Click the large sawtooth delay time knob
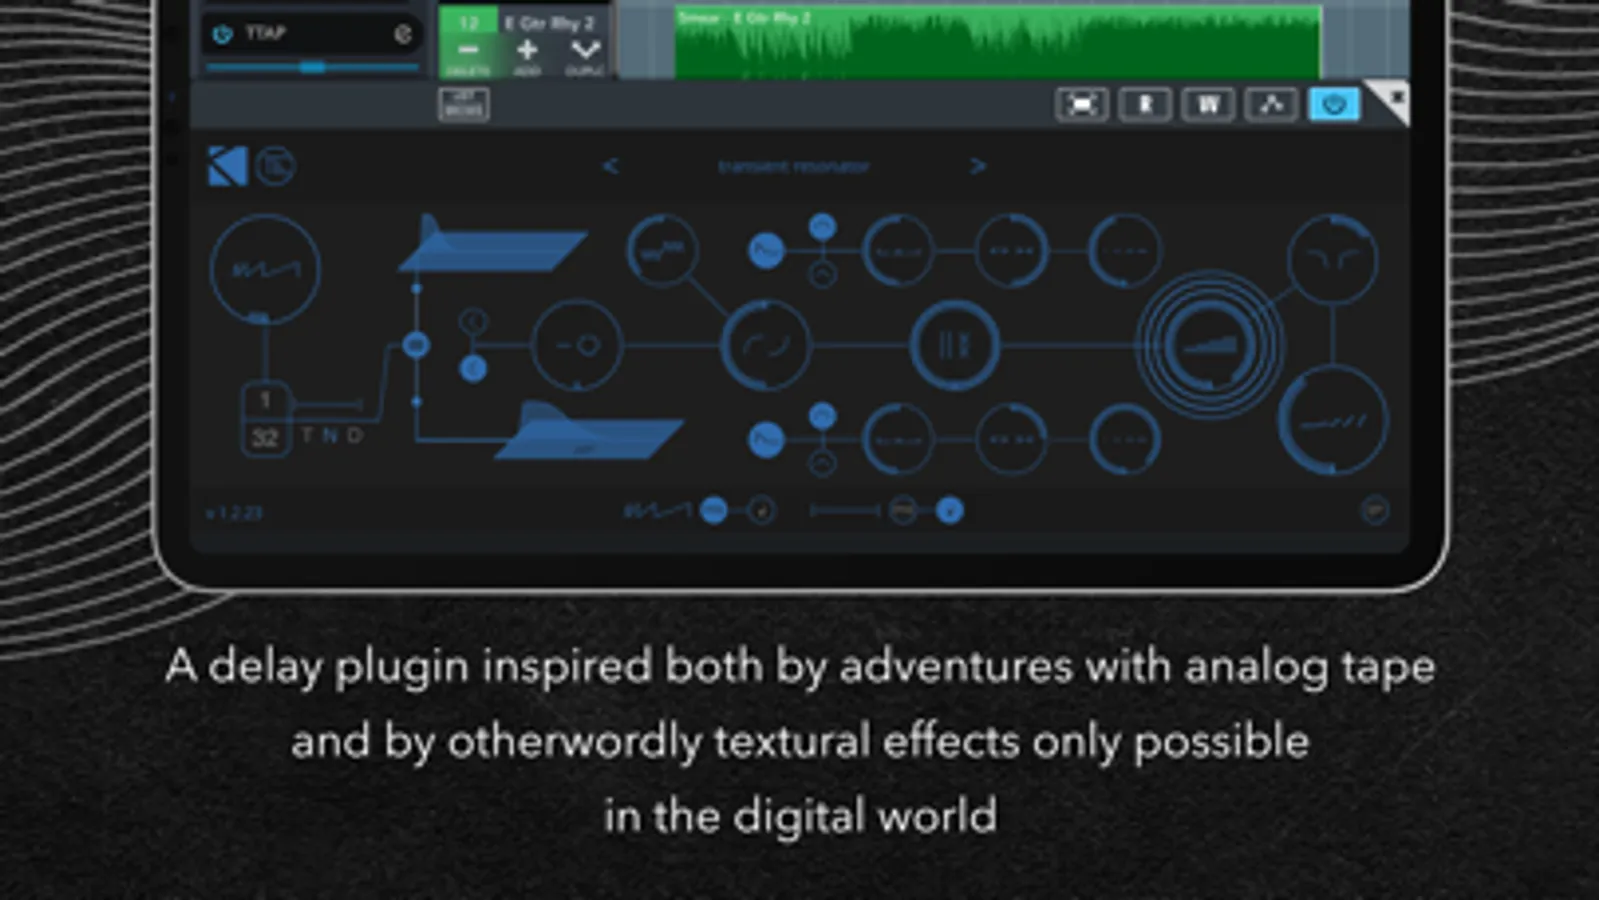Screen dimensions: 1599x900 (265, 268)
